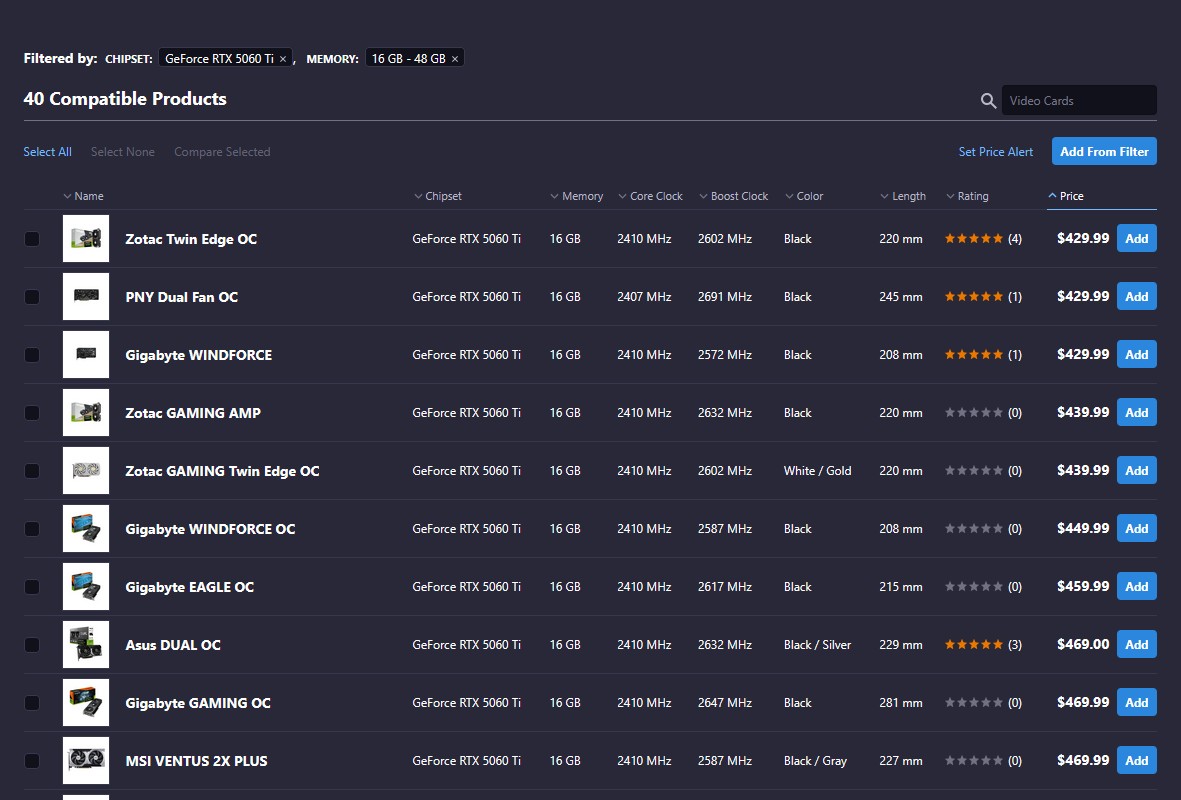Toggle Price column sort order

[1066, 196]
